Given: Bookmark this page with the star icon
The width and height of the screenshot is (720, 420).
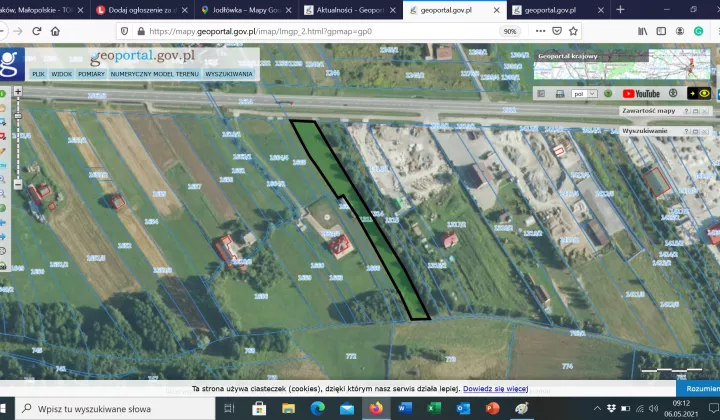Looking at the screenshot, I should (x=573, y=31).
